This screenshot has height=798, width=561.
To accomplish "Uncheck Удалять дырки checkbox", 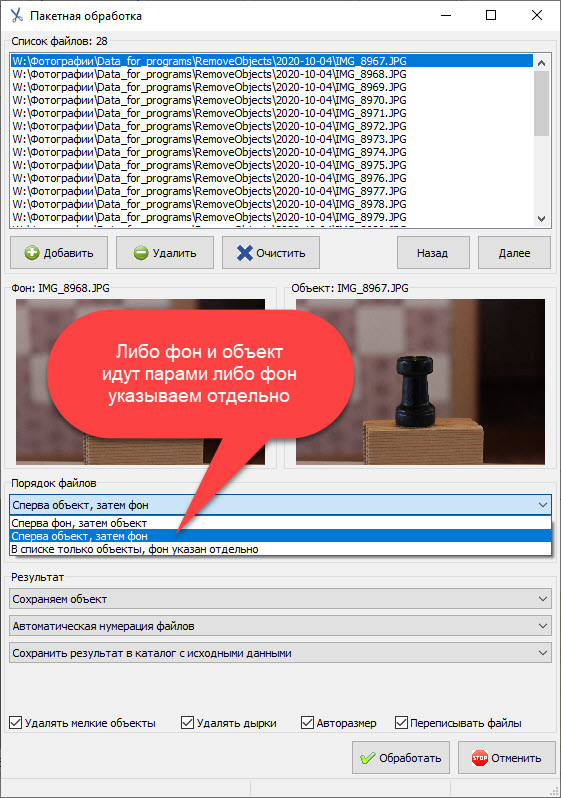I will pyautogui.click(x=187, y=723).
